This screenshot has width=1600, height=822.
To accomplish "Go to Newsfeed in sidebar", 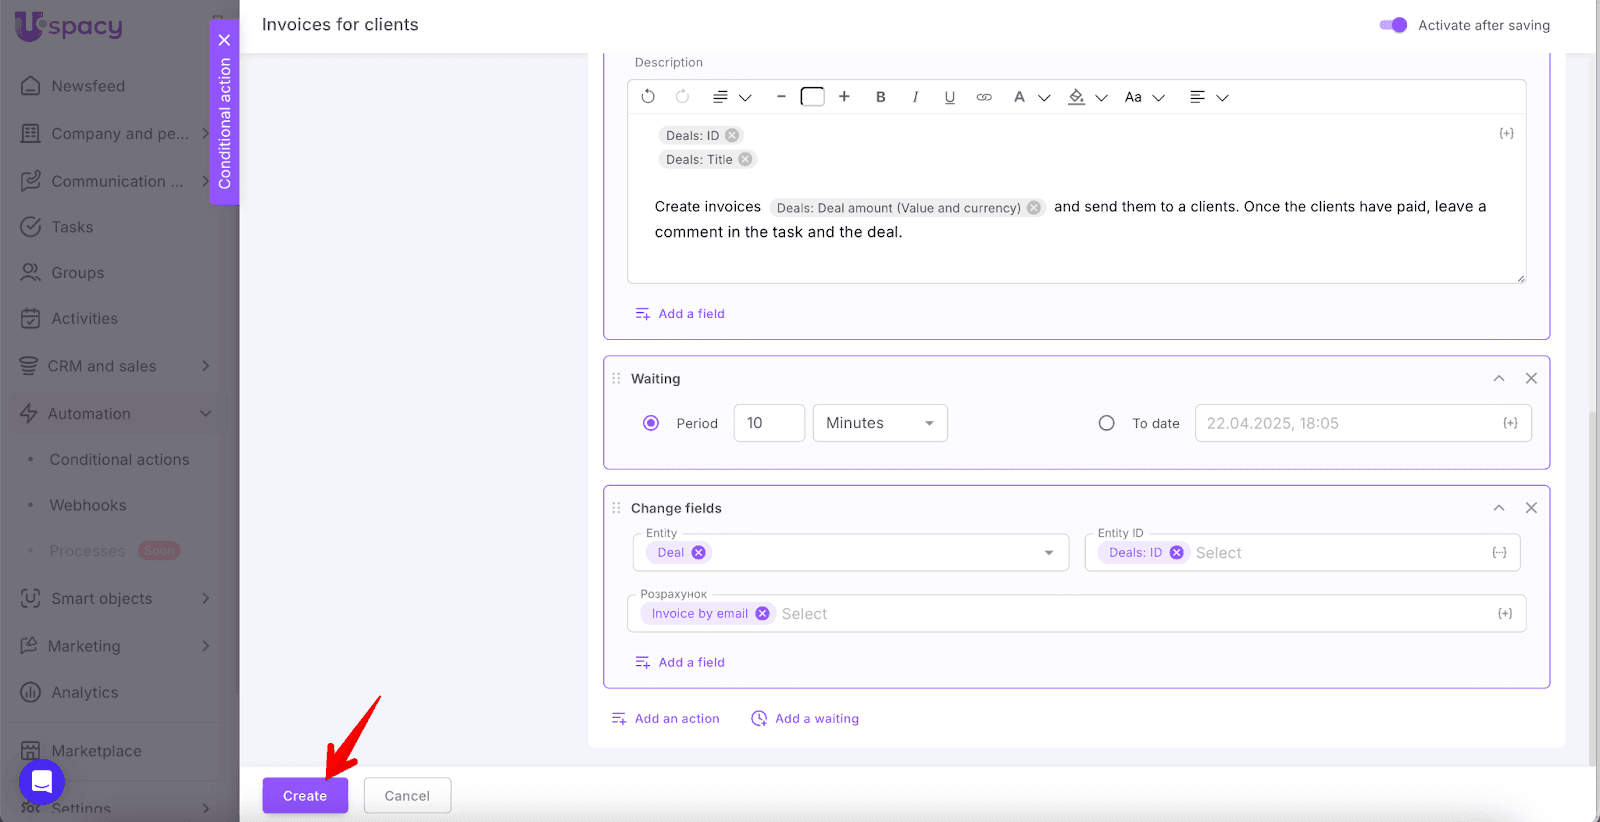I will 88,86.
